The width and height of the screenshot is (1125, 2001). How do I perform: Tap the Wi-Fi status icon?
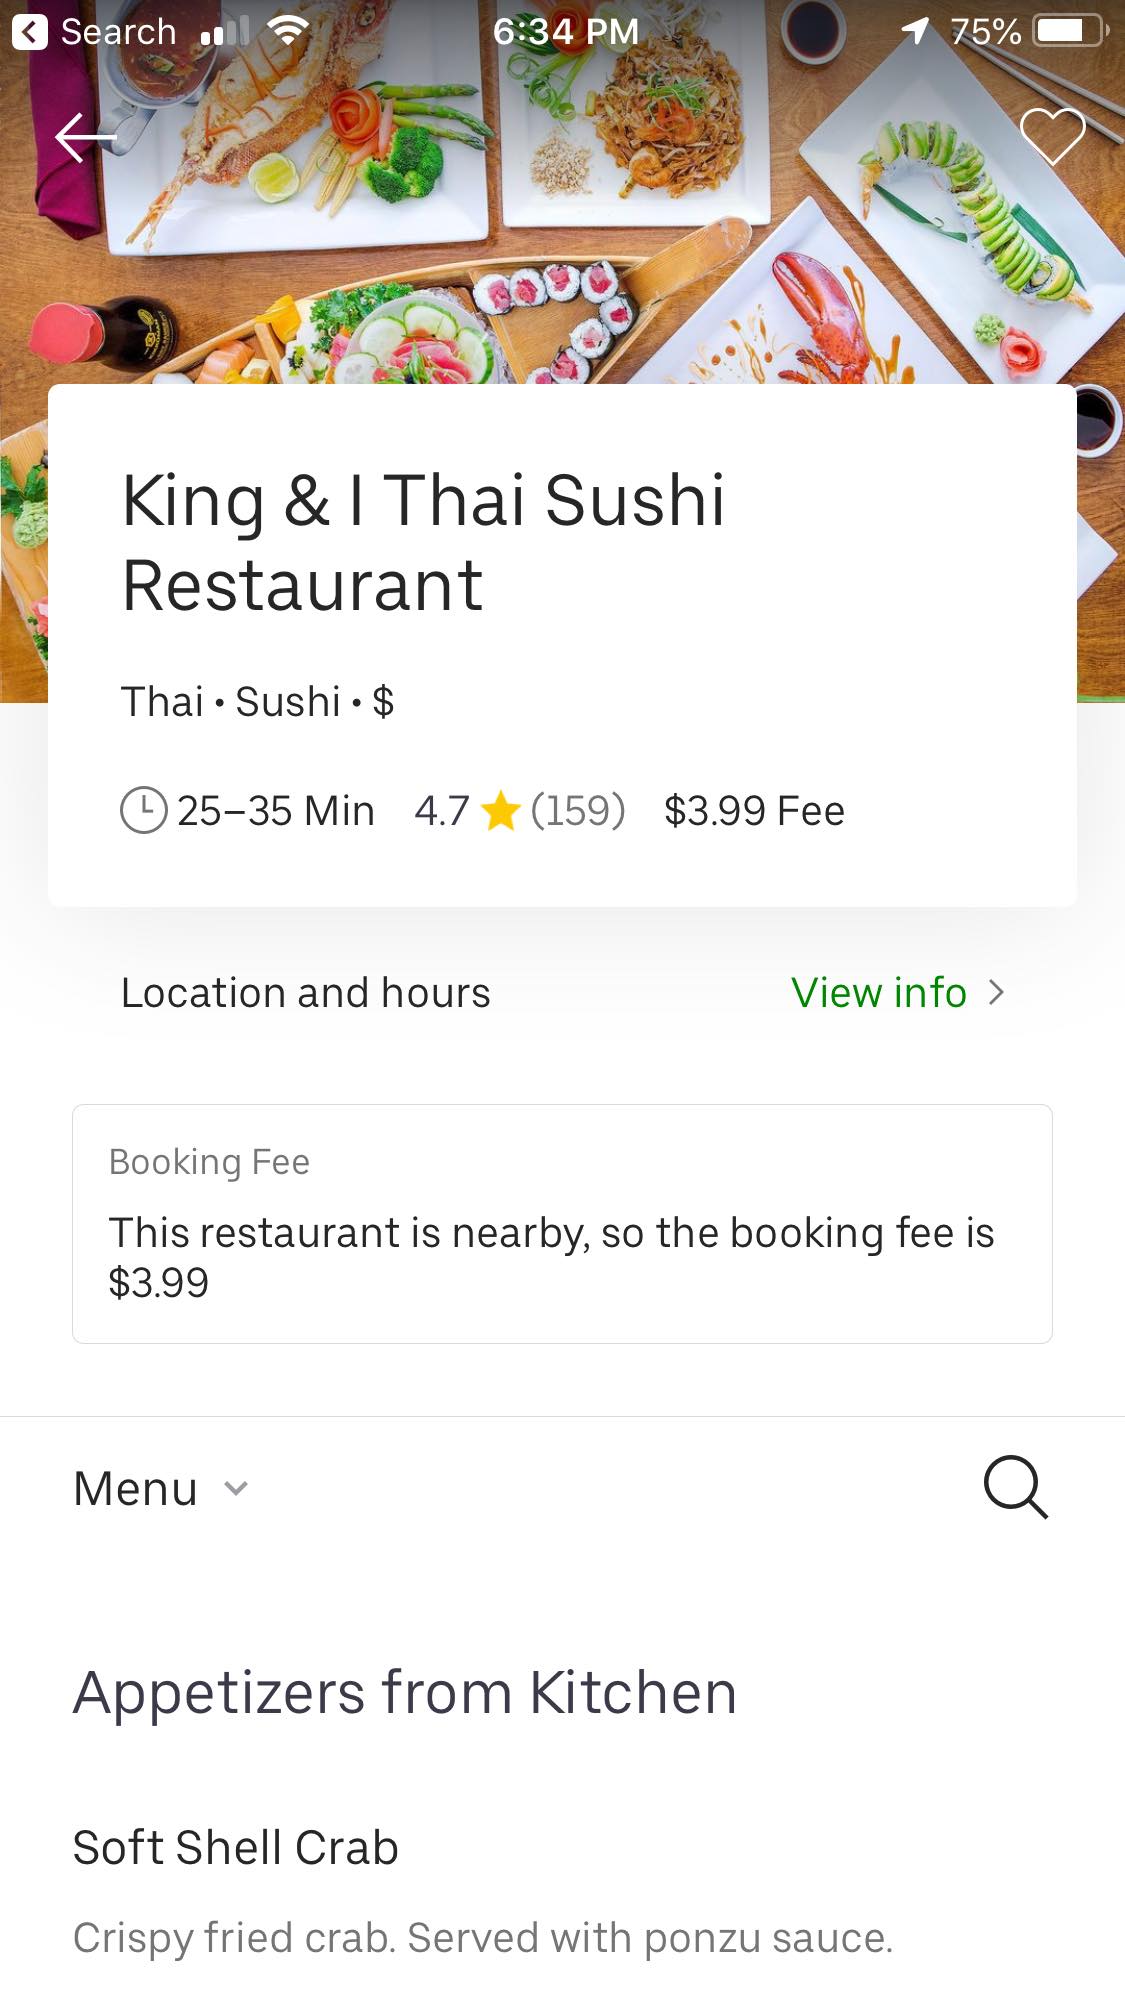pyautogui.click(x=288, y=31)
